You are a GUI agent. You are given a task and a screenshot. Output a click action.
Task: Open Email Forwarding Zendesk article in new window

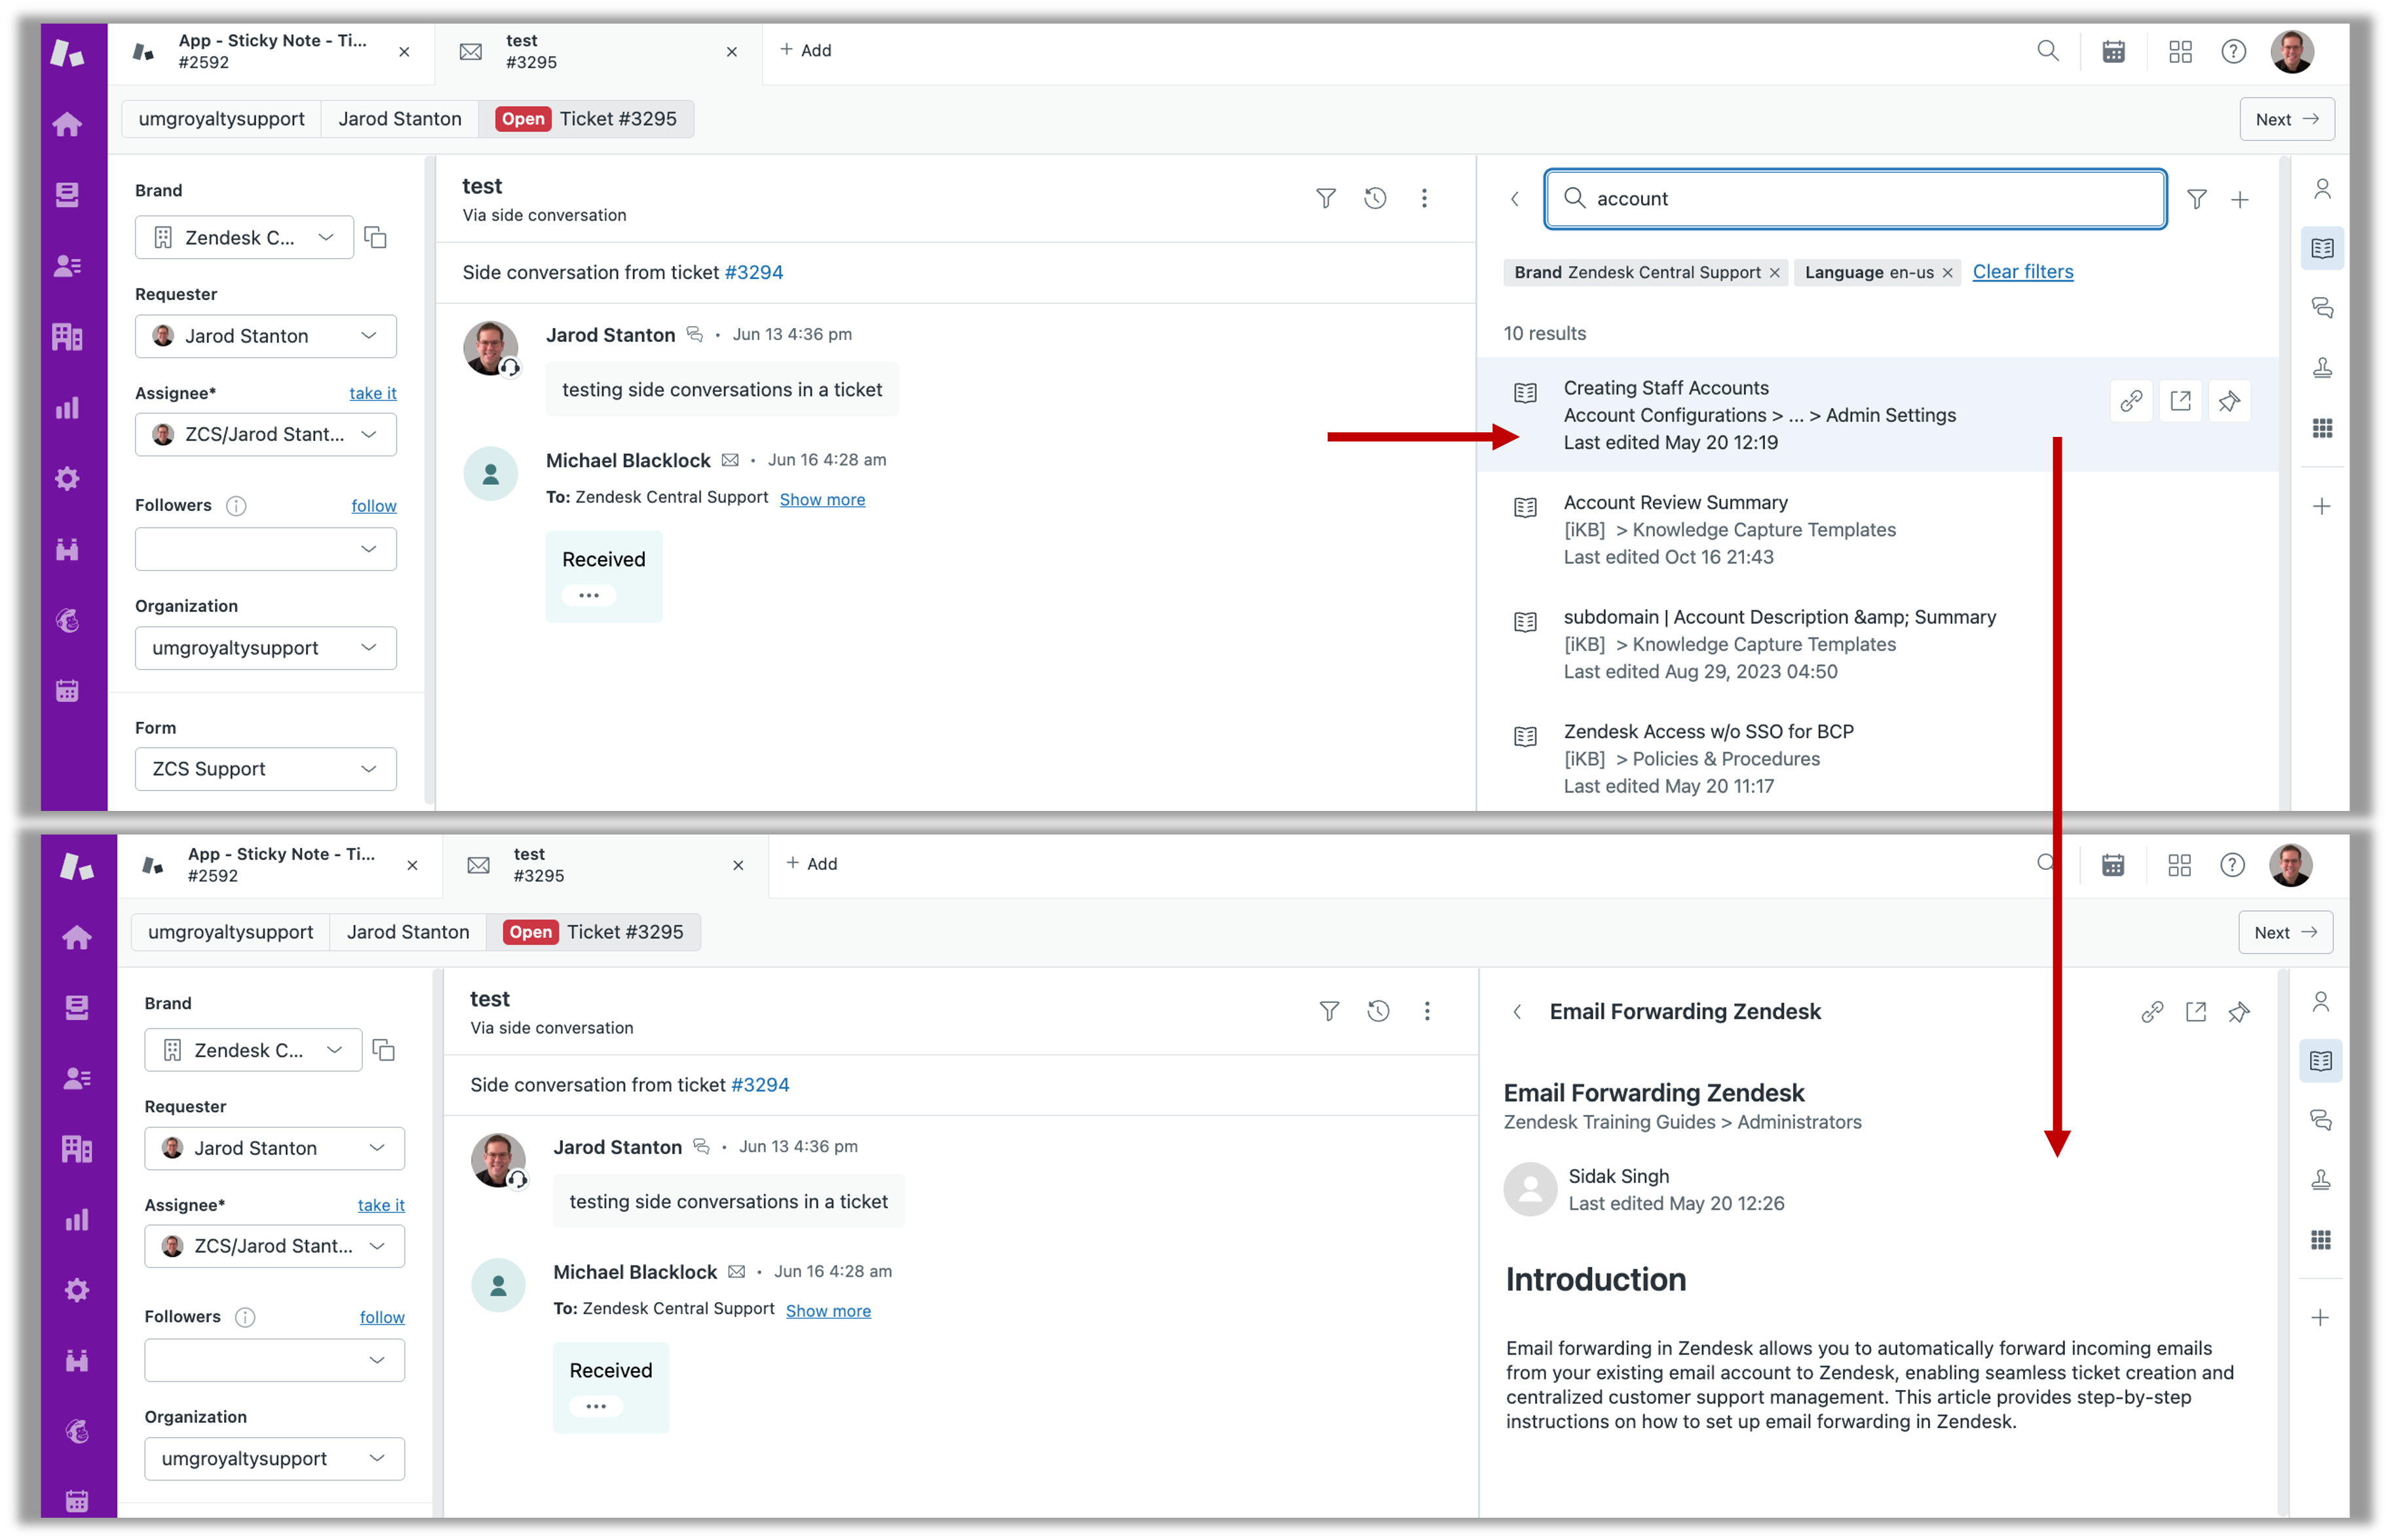pos(2196,1012)
